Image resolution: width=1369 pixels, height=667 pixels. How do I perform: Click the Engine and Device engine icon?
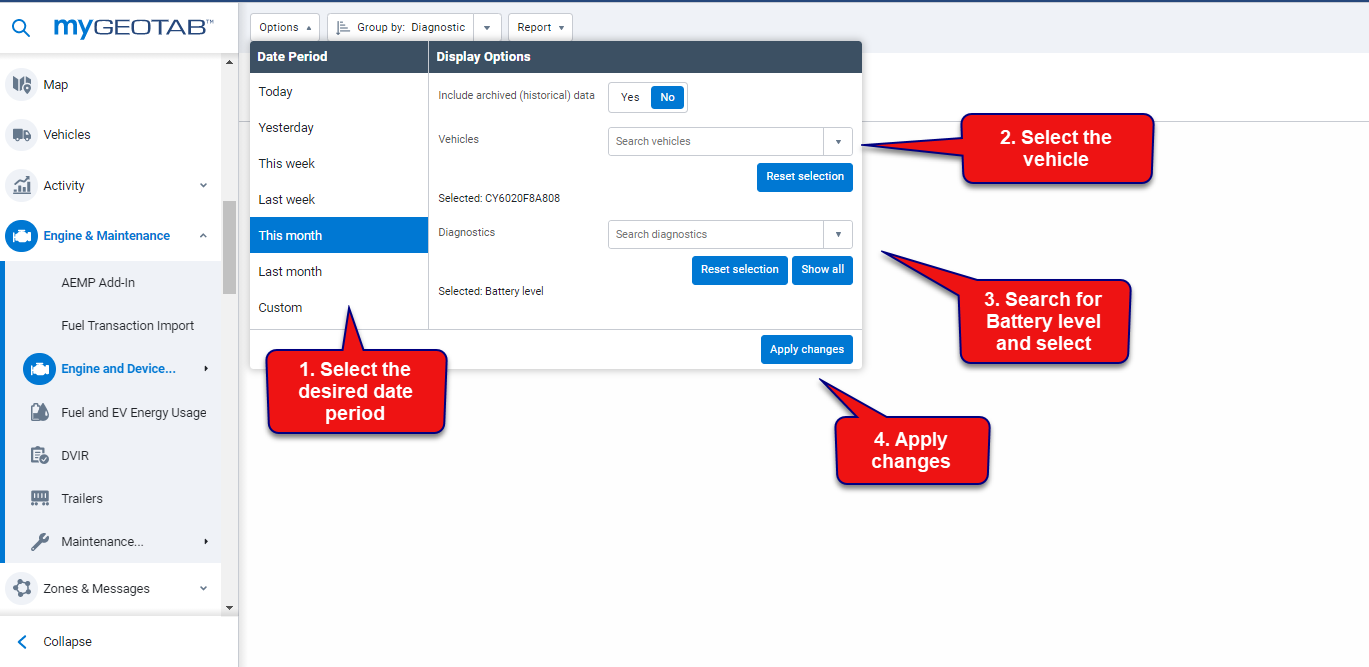pyautogui.click(x=39, y=369)
